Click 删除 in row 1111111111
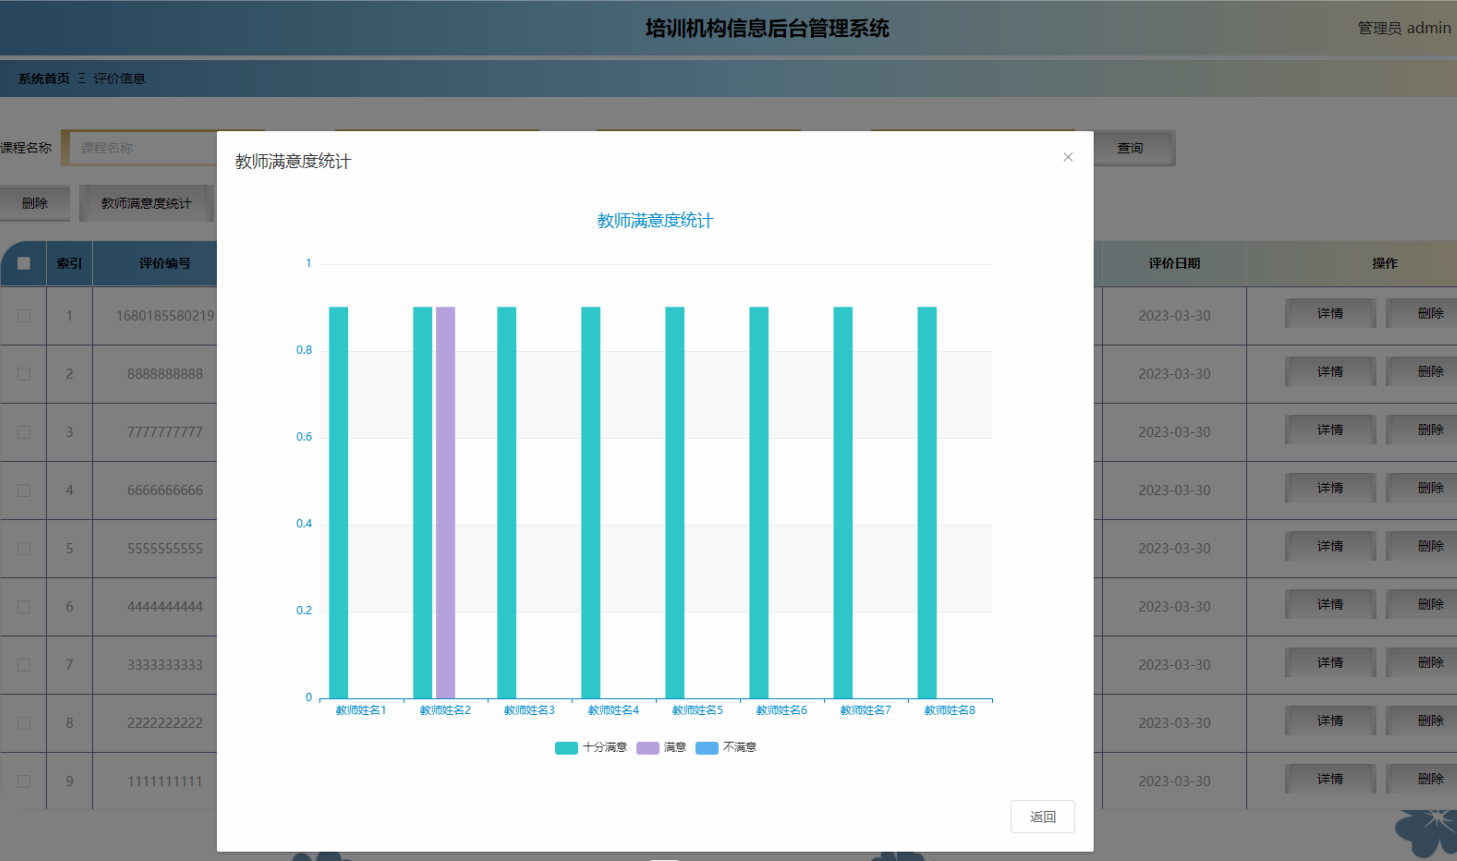The width and height of the screenshot is (1457, 861). (x=1422, y=779)
